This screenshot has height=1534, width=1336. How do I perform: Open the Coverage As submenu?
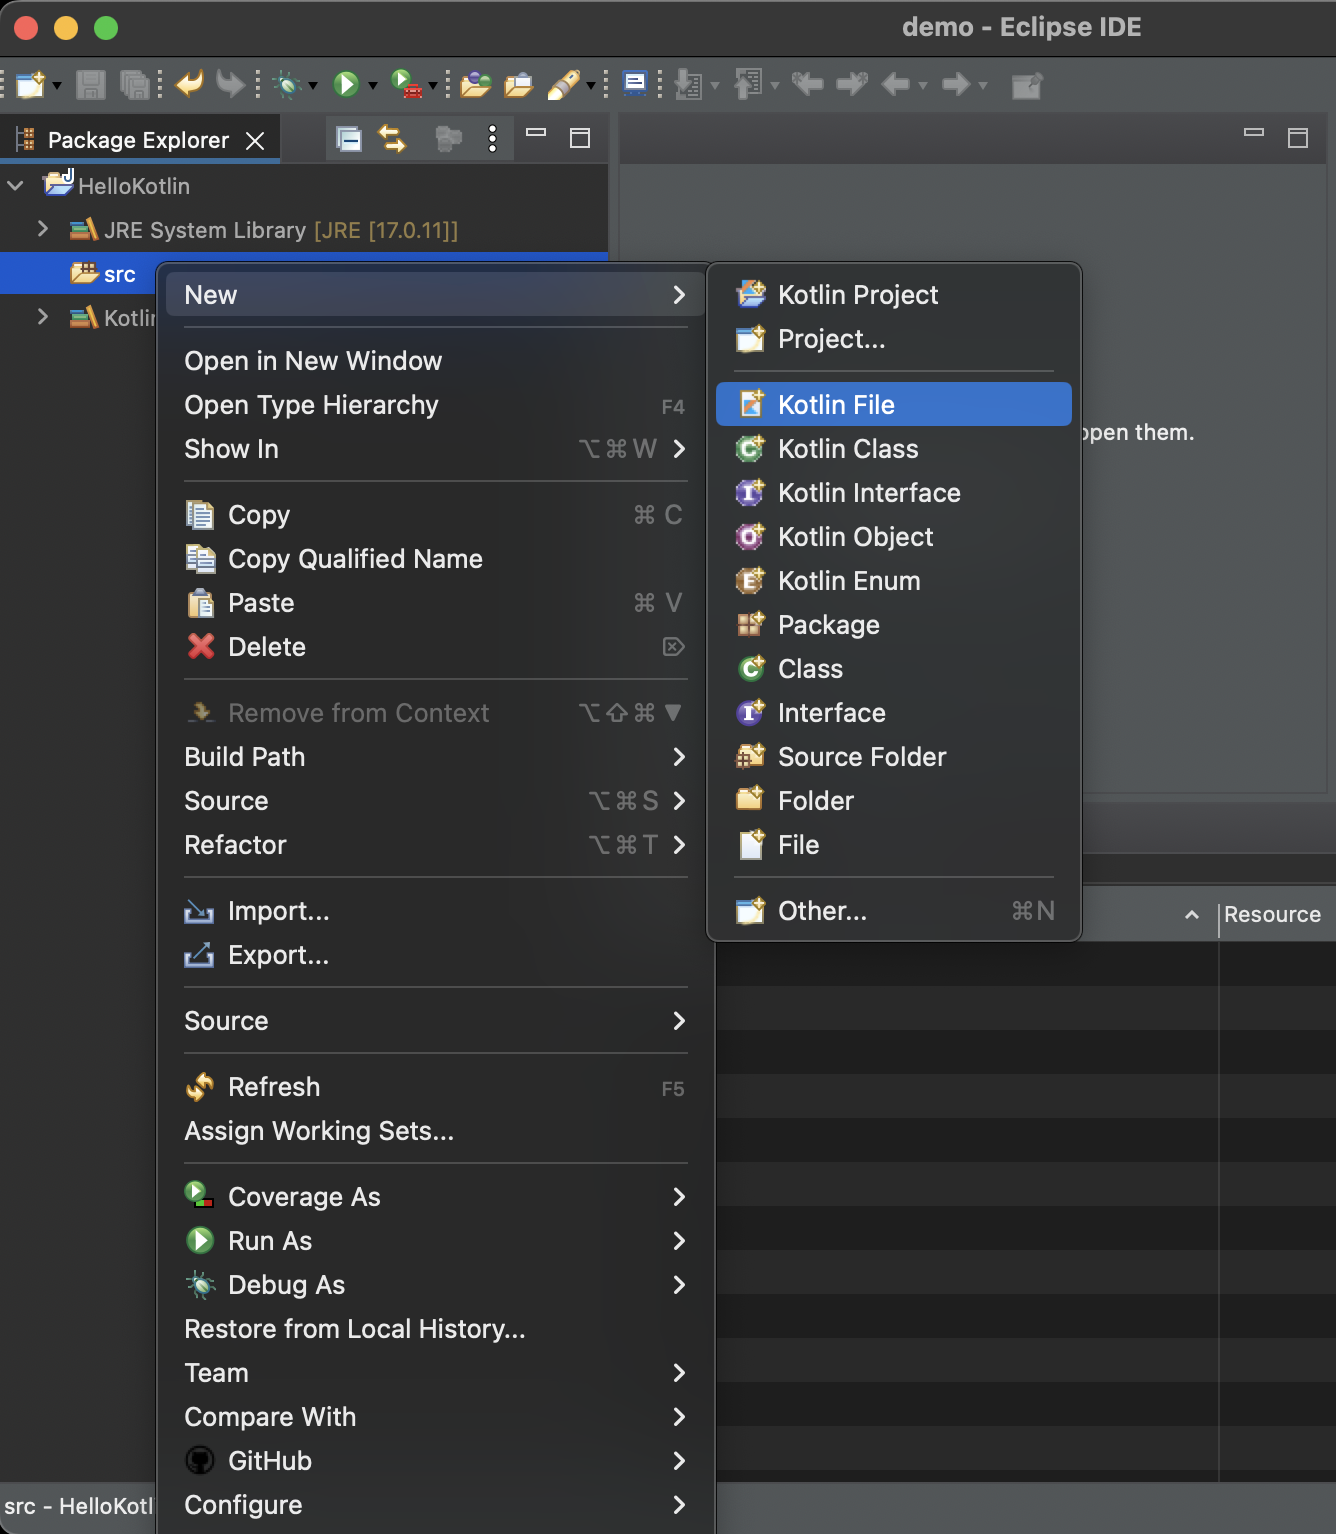pyautogui.click(x=436, y=1197)
